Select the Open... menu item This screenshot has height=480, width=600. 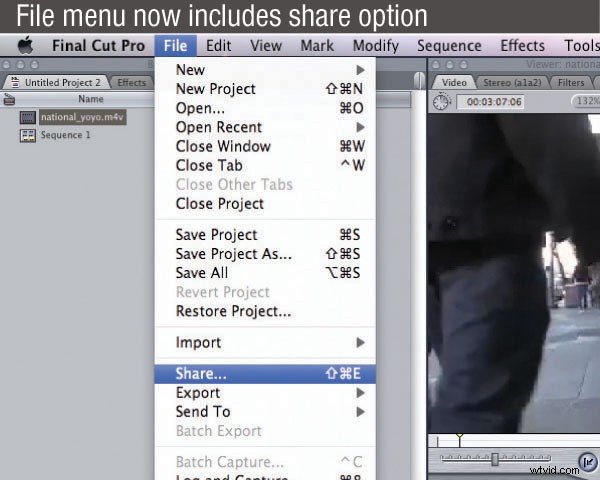pyautogui.click(x=265, y=108)
